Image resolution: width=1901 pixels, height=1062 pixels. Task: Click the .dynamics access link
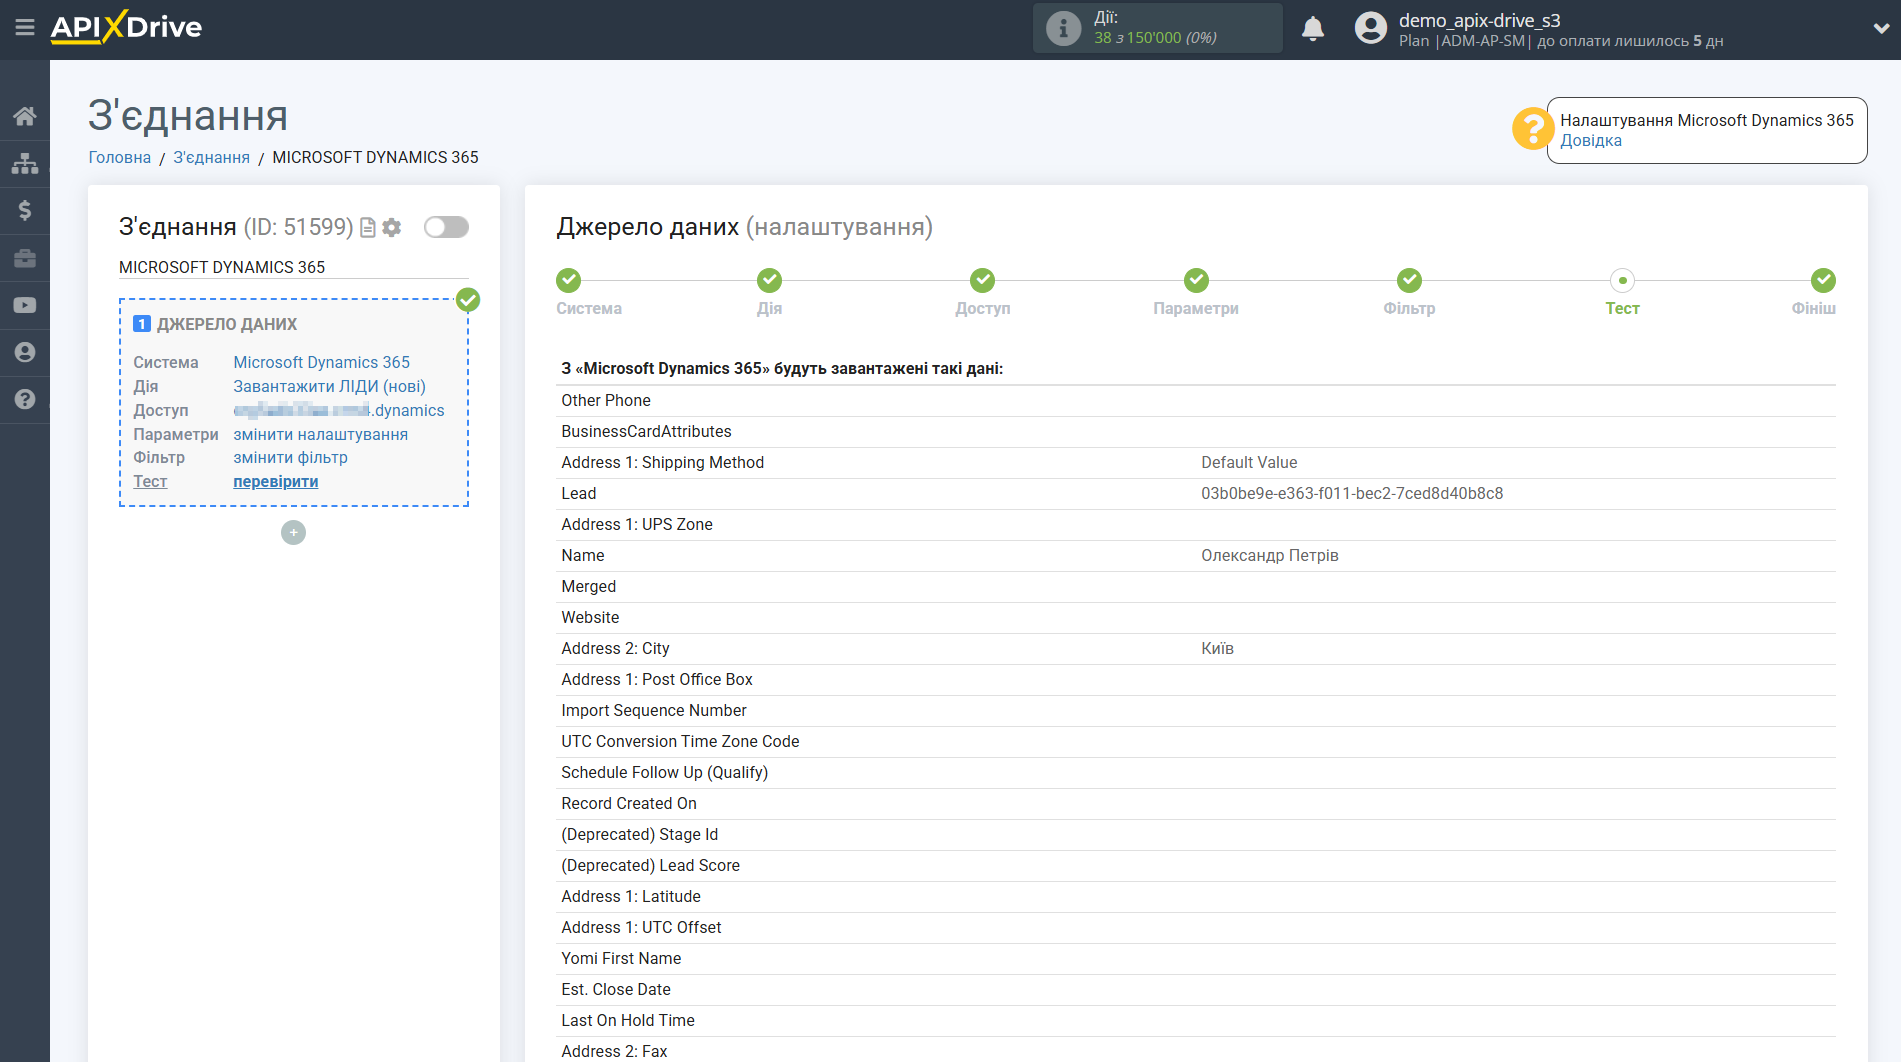coord(338,411)
